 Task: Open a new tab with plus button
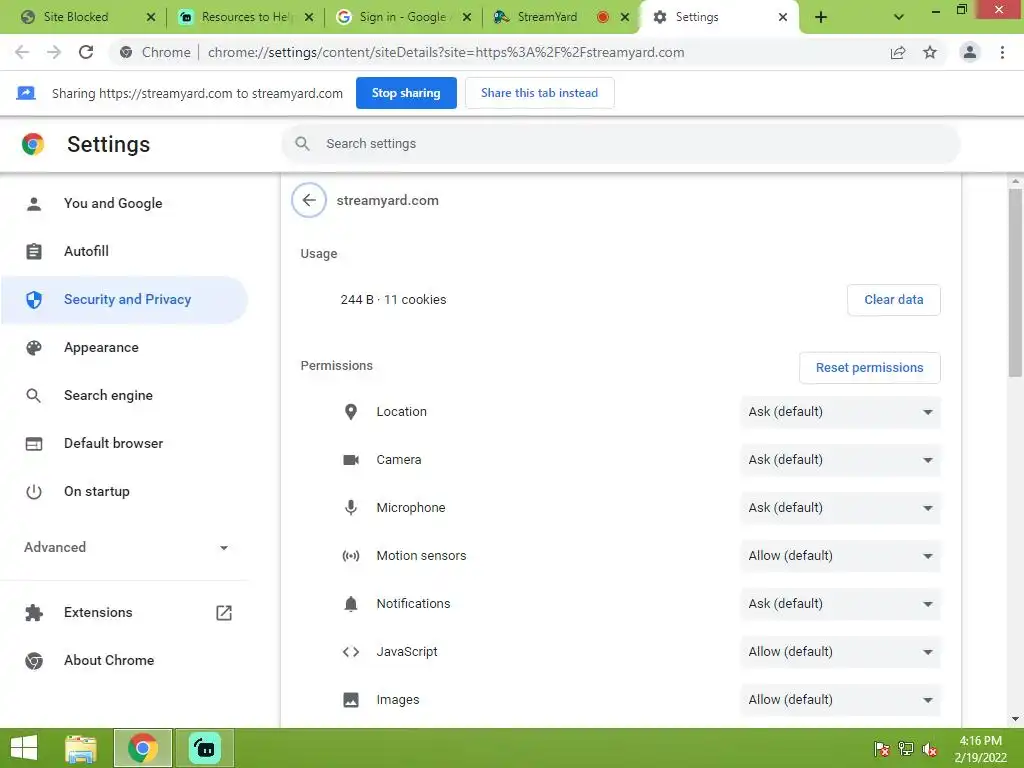tap(821, 17)
